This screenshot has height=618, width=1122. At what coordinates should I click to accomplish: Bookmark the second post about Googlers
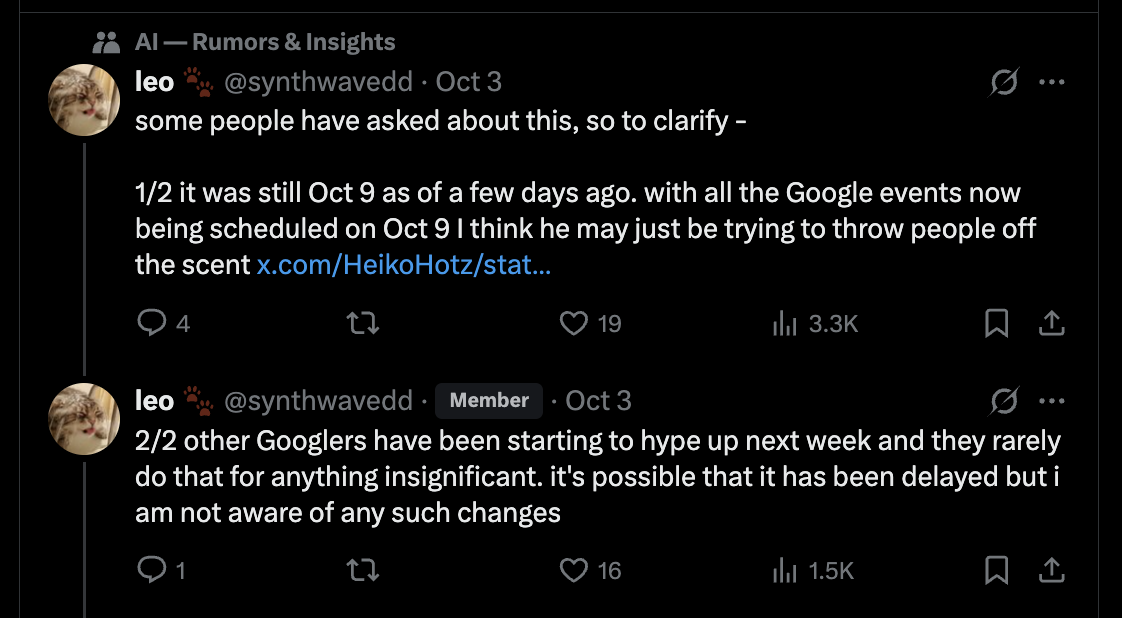tap(997, 570)
